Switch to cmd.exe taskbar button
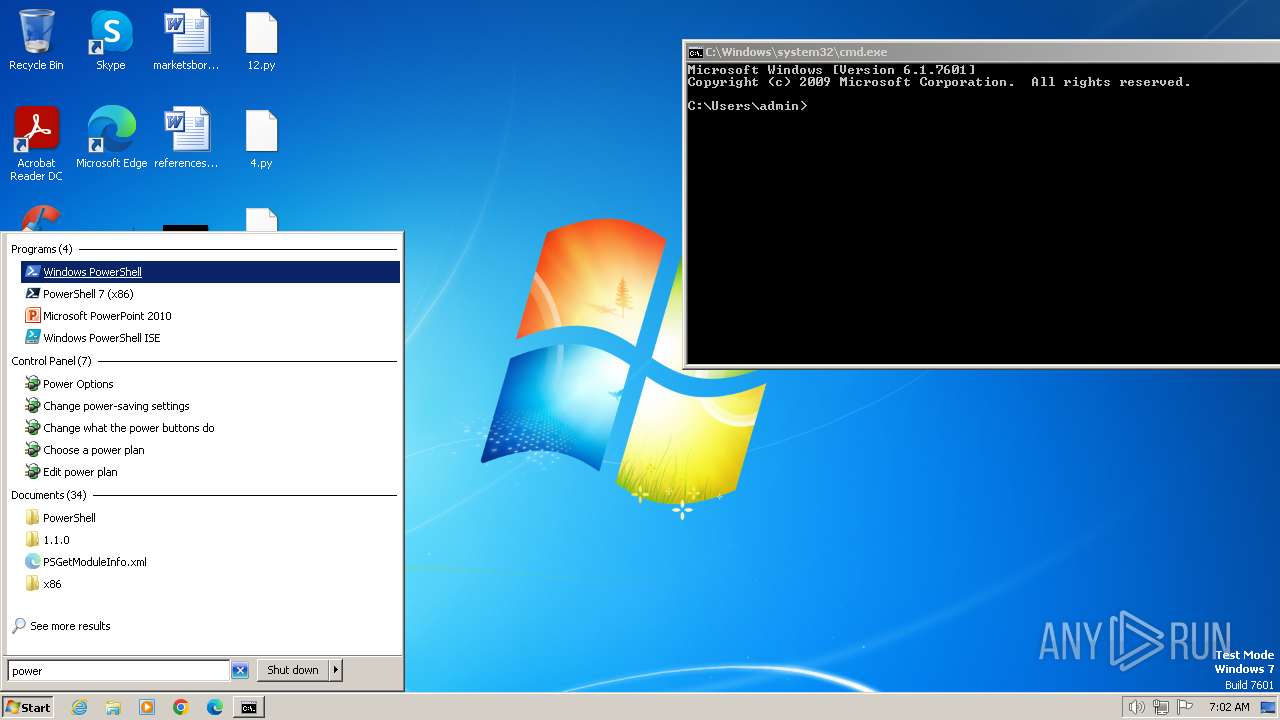The height and width of the screenshot is (720, 1280). 249,707
